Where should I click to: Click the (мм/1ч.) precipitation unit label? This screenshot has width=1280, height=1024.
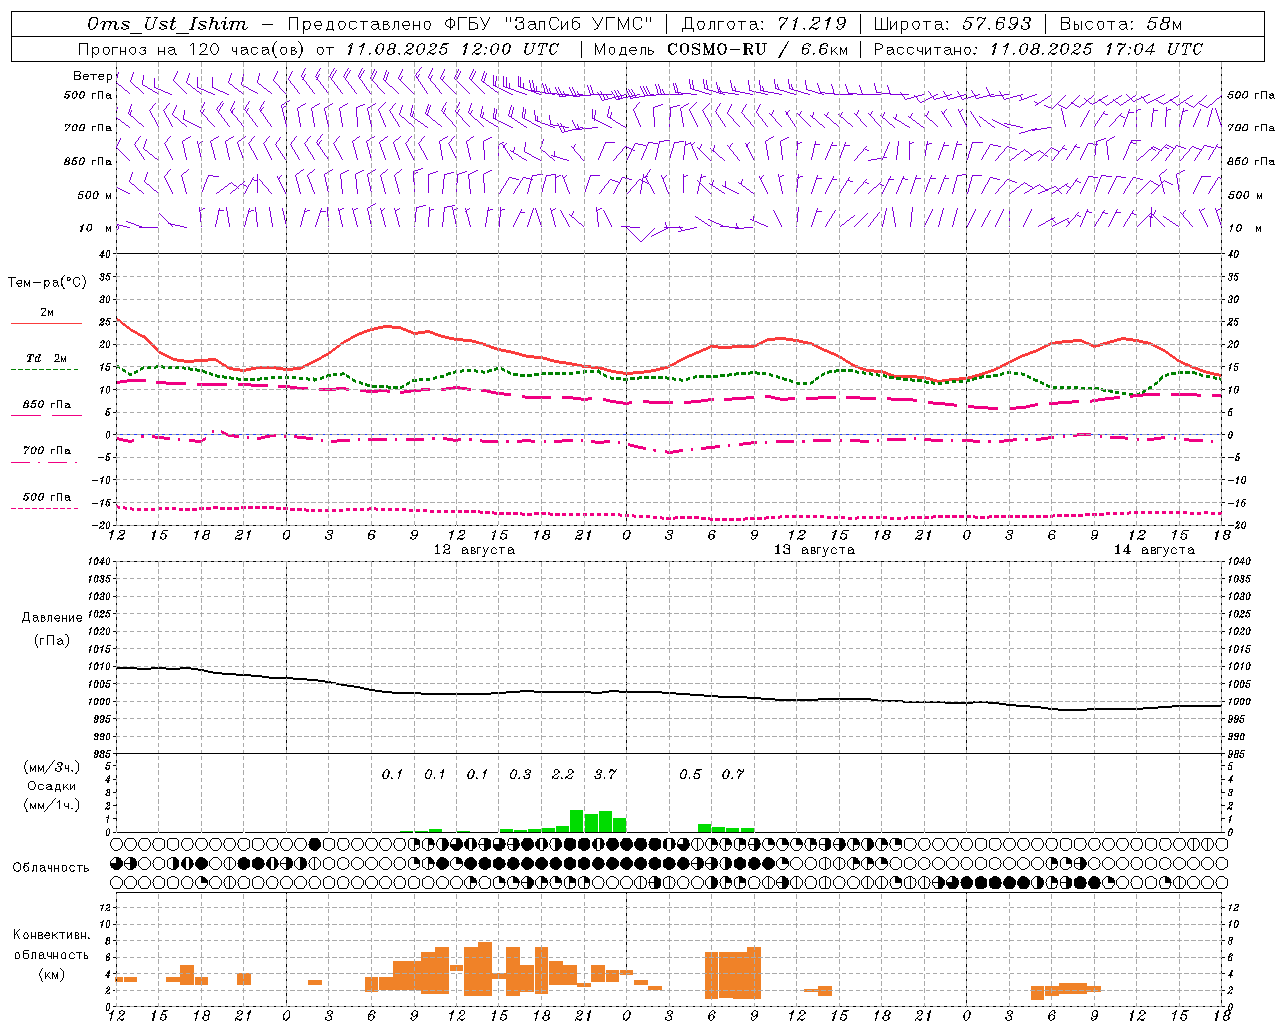tap(52, 804)
